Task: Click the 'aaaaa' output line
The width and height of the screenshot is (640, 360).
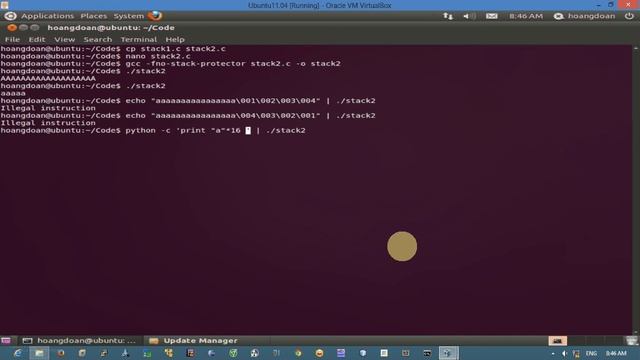Action: click(13, 93)
